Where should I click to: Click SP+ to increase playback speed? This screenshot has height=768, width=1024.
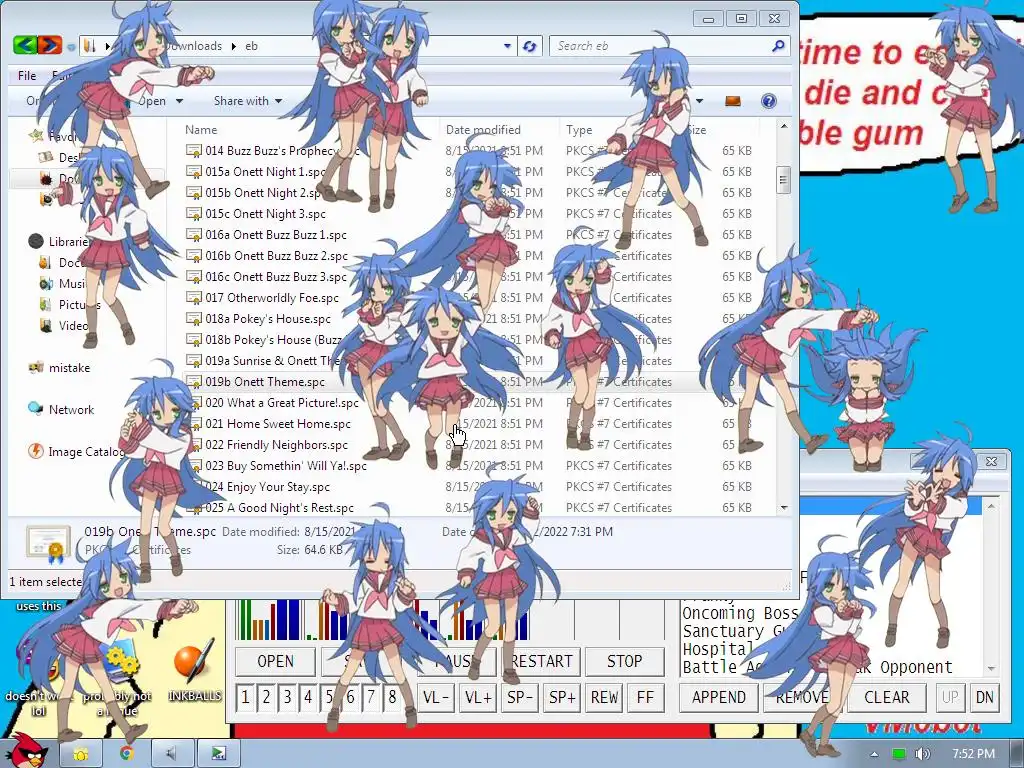pos(562,697)
